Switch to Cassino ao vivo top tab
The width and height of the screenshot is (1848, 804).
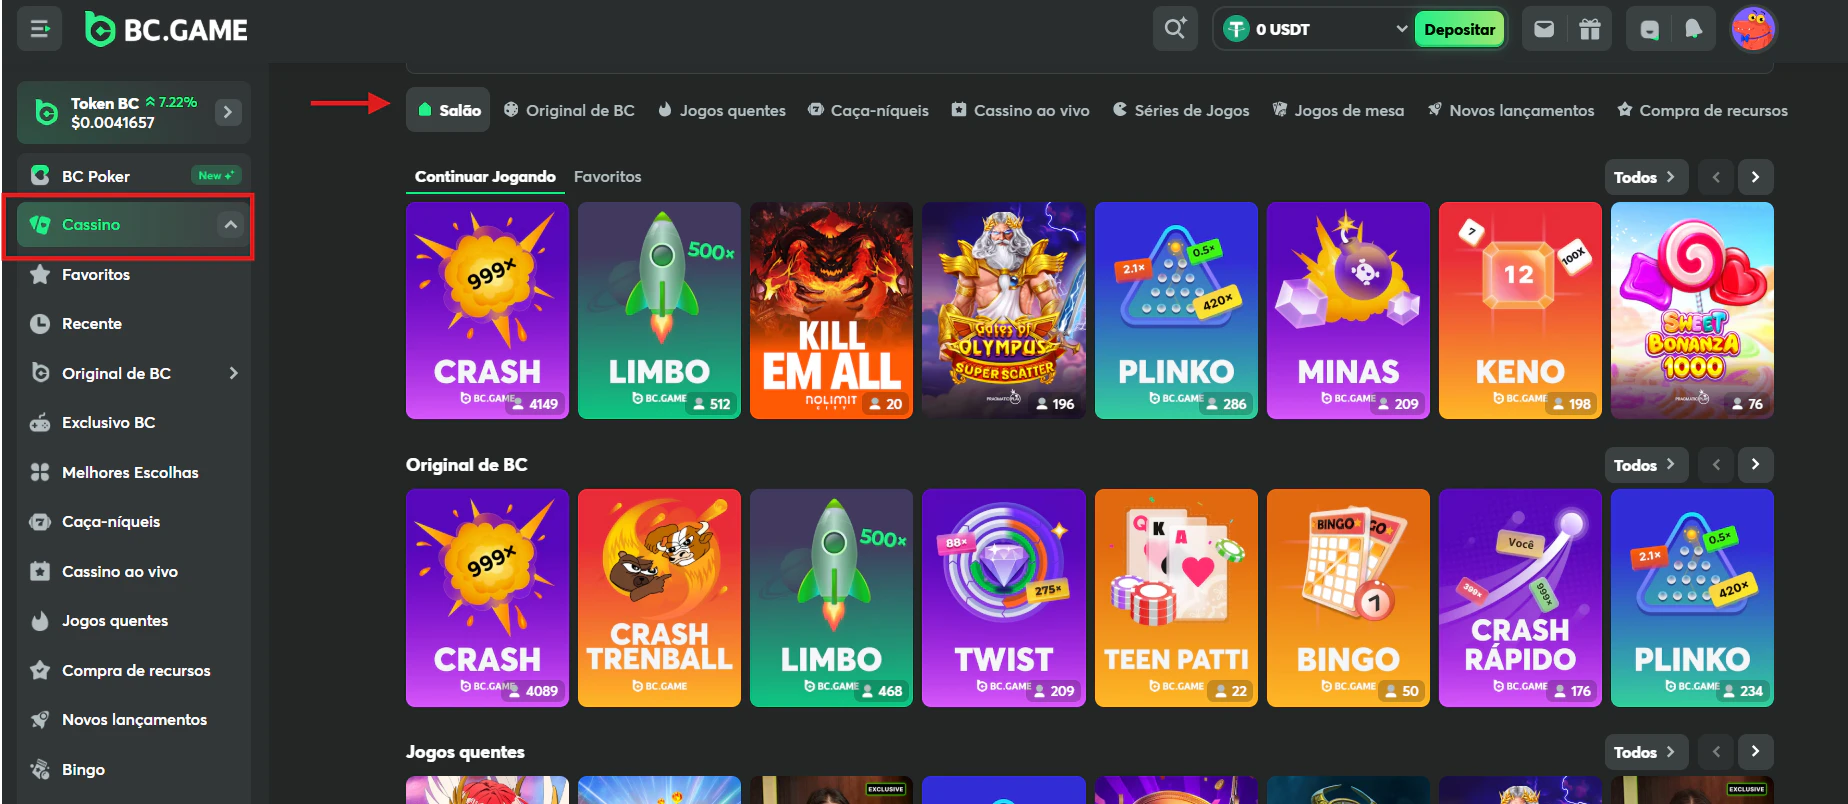1020,110
